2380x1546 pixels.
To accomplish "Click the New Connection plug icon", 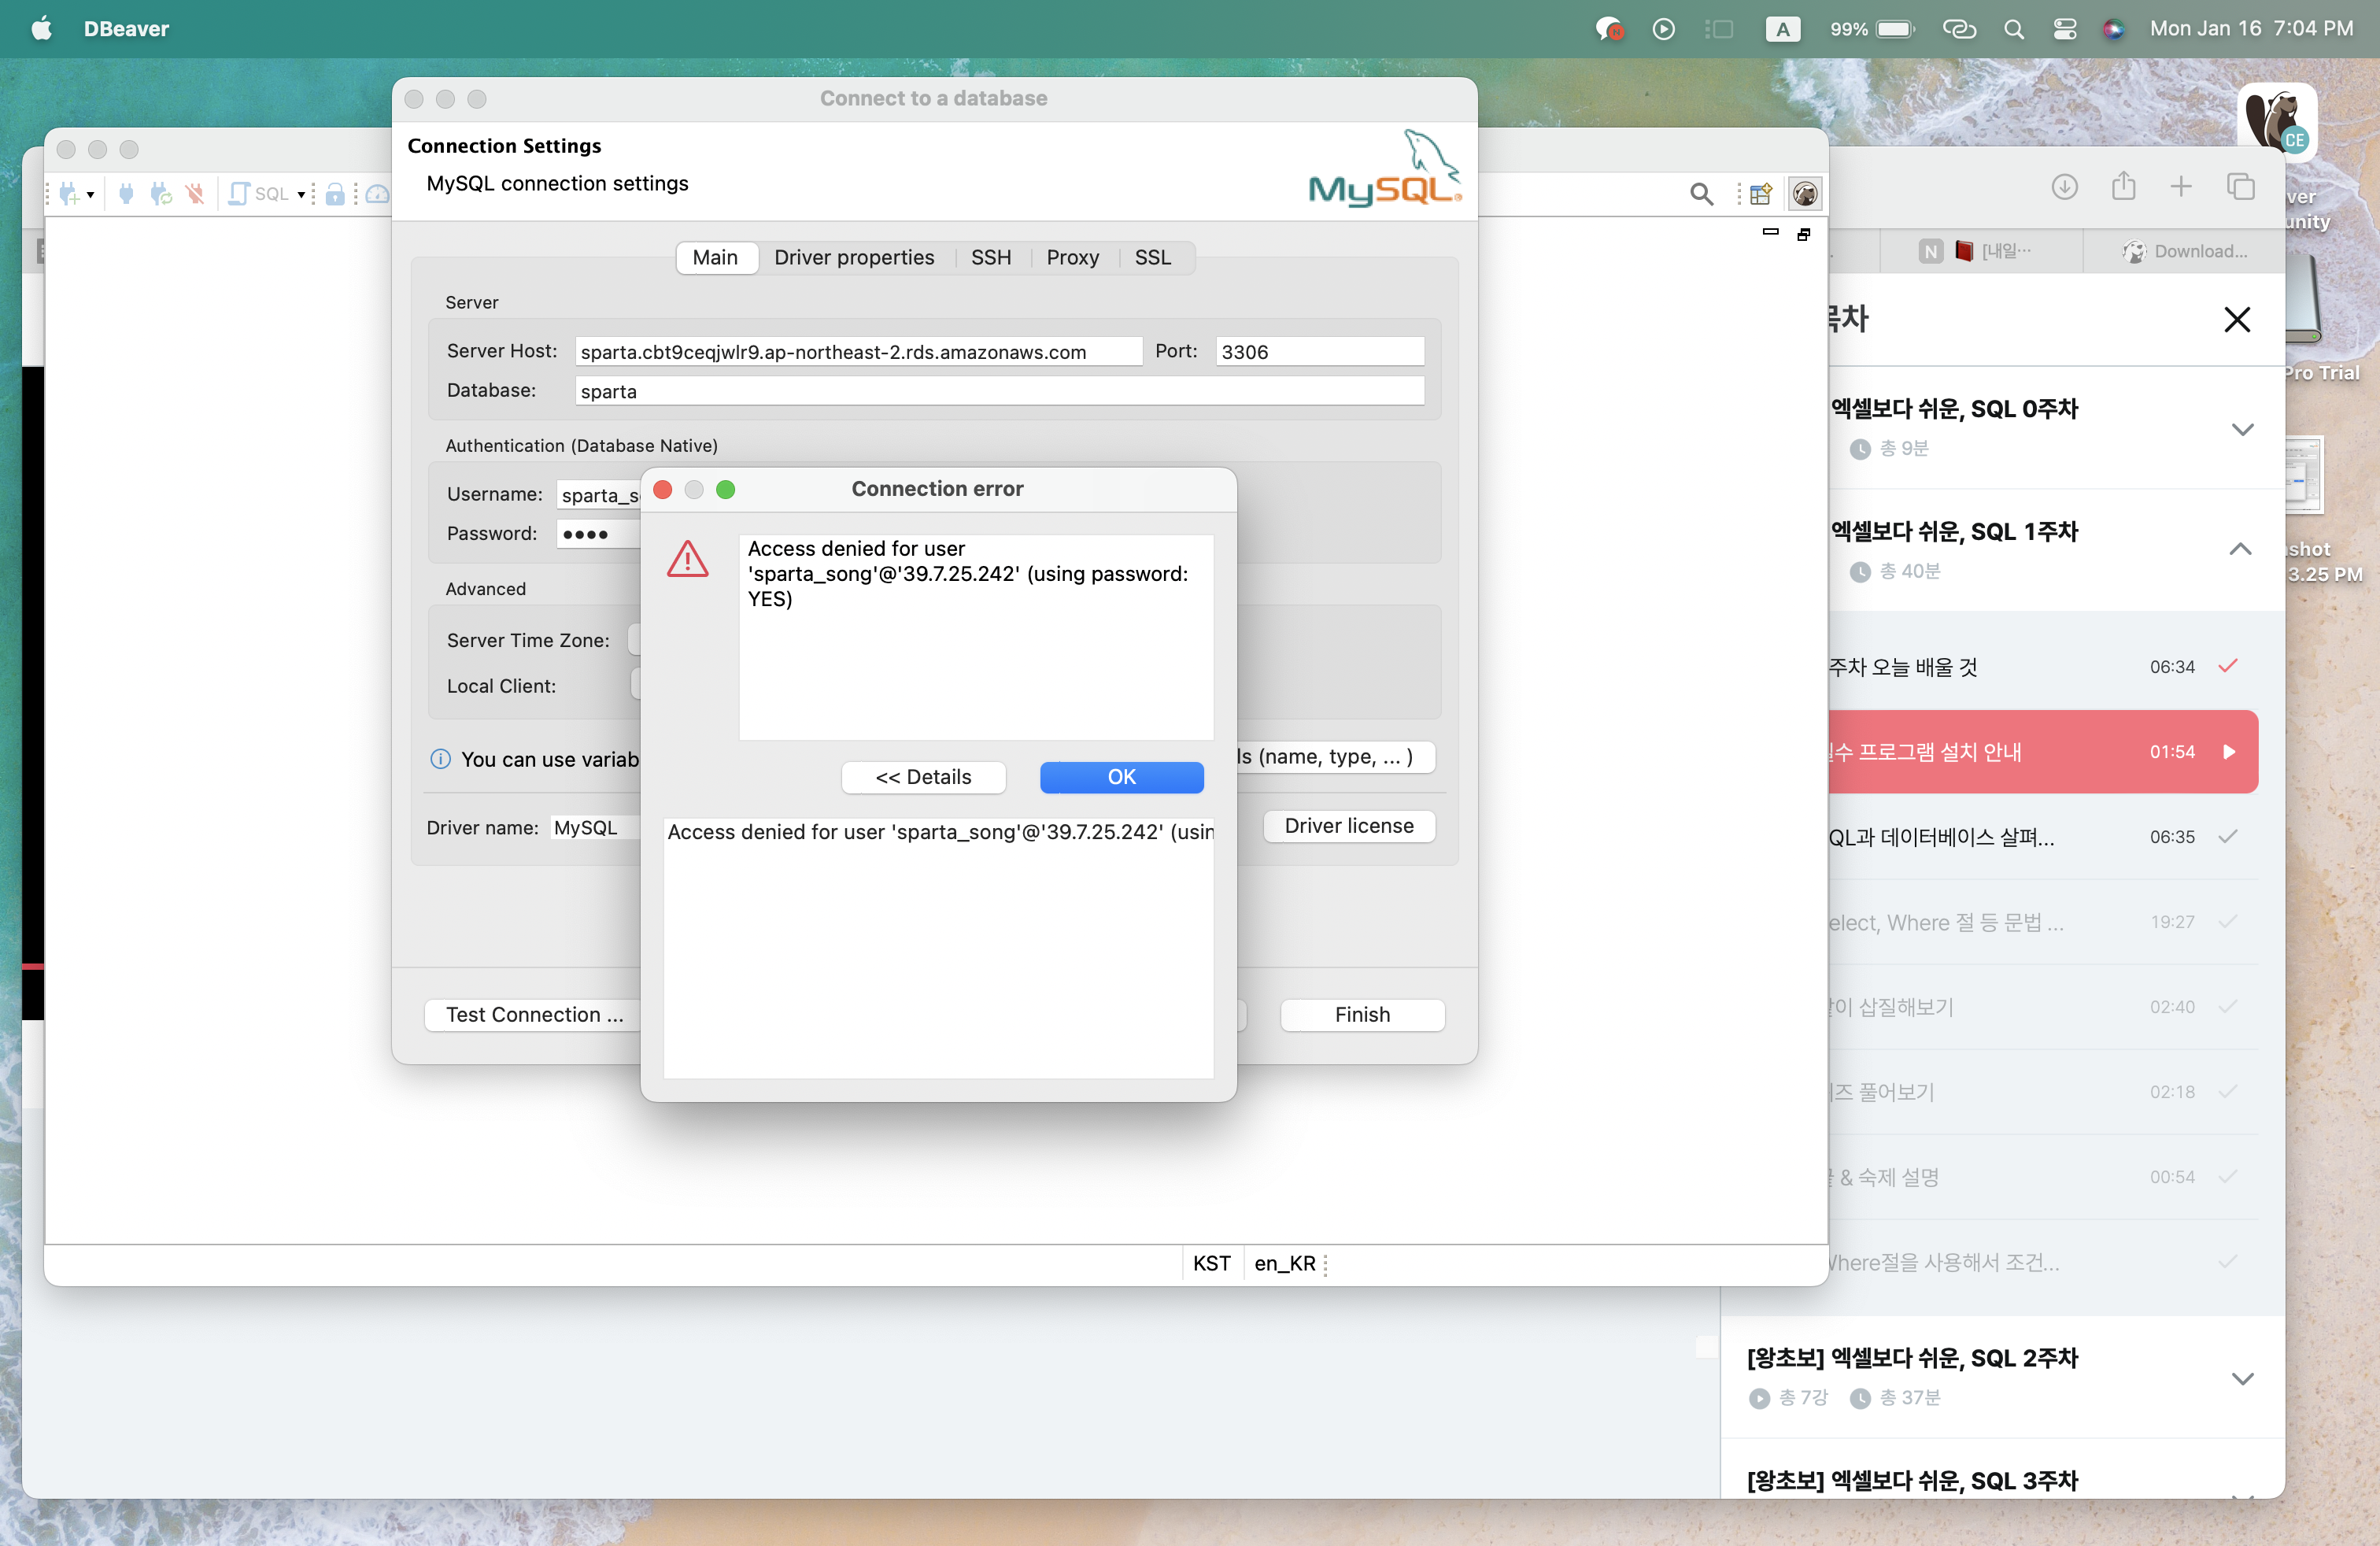I will coord(68,193).
